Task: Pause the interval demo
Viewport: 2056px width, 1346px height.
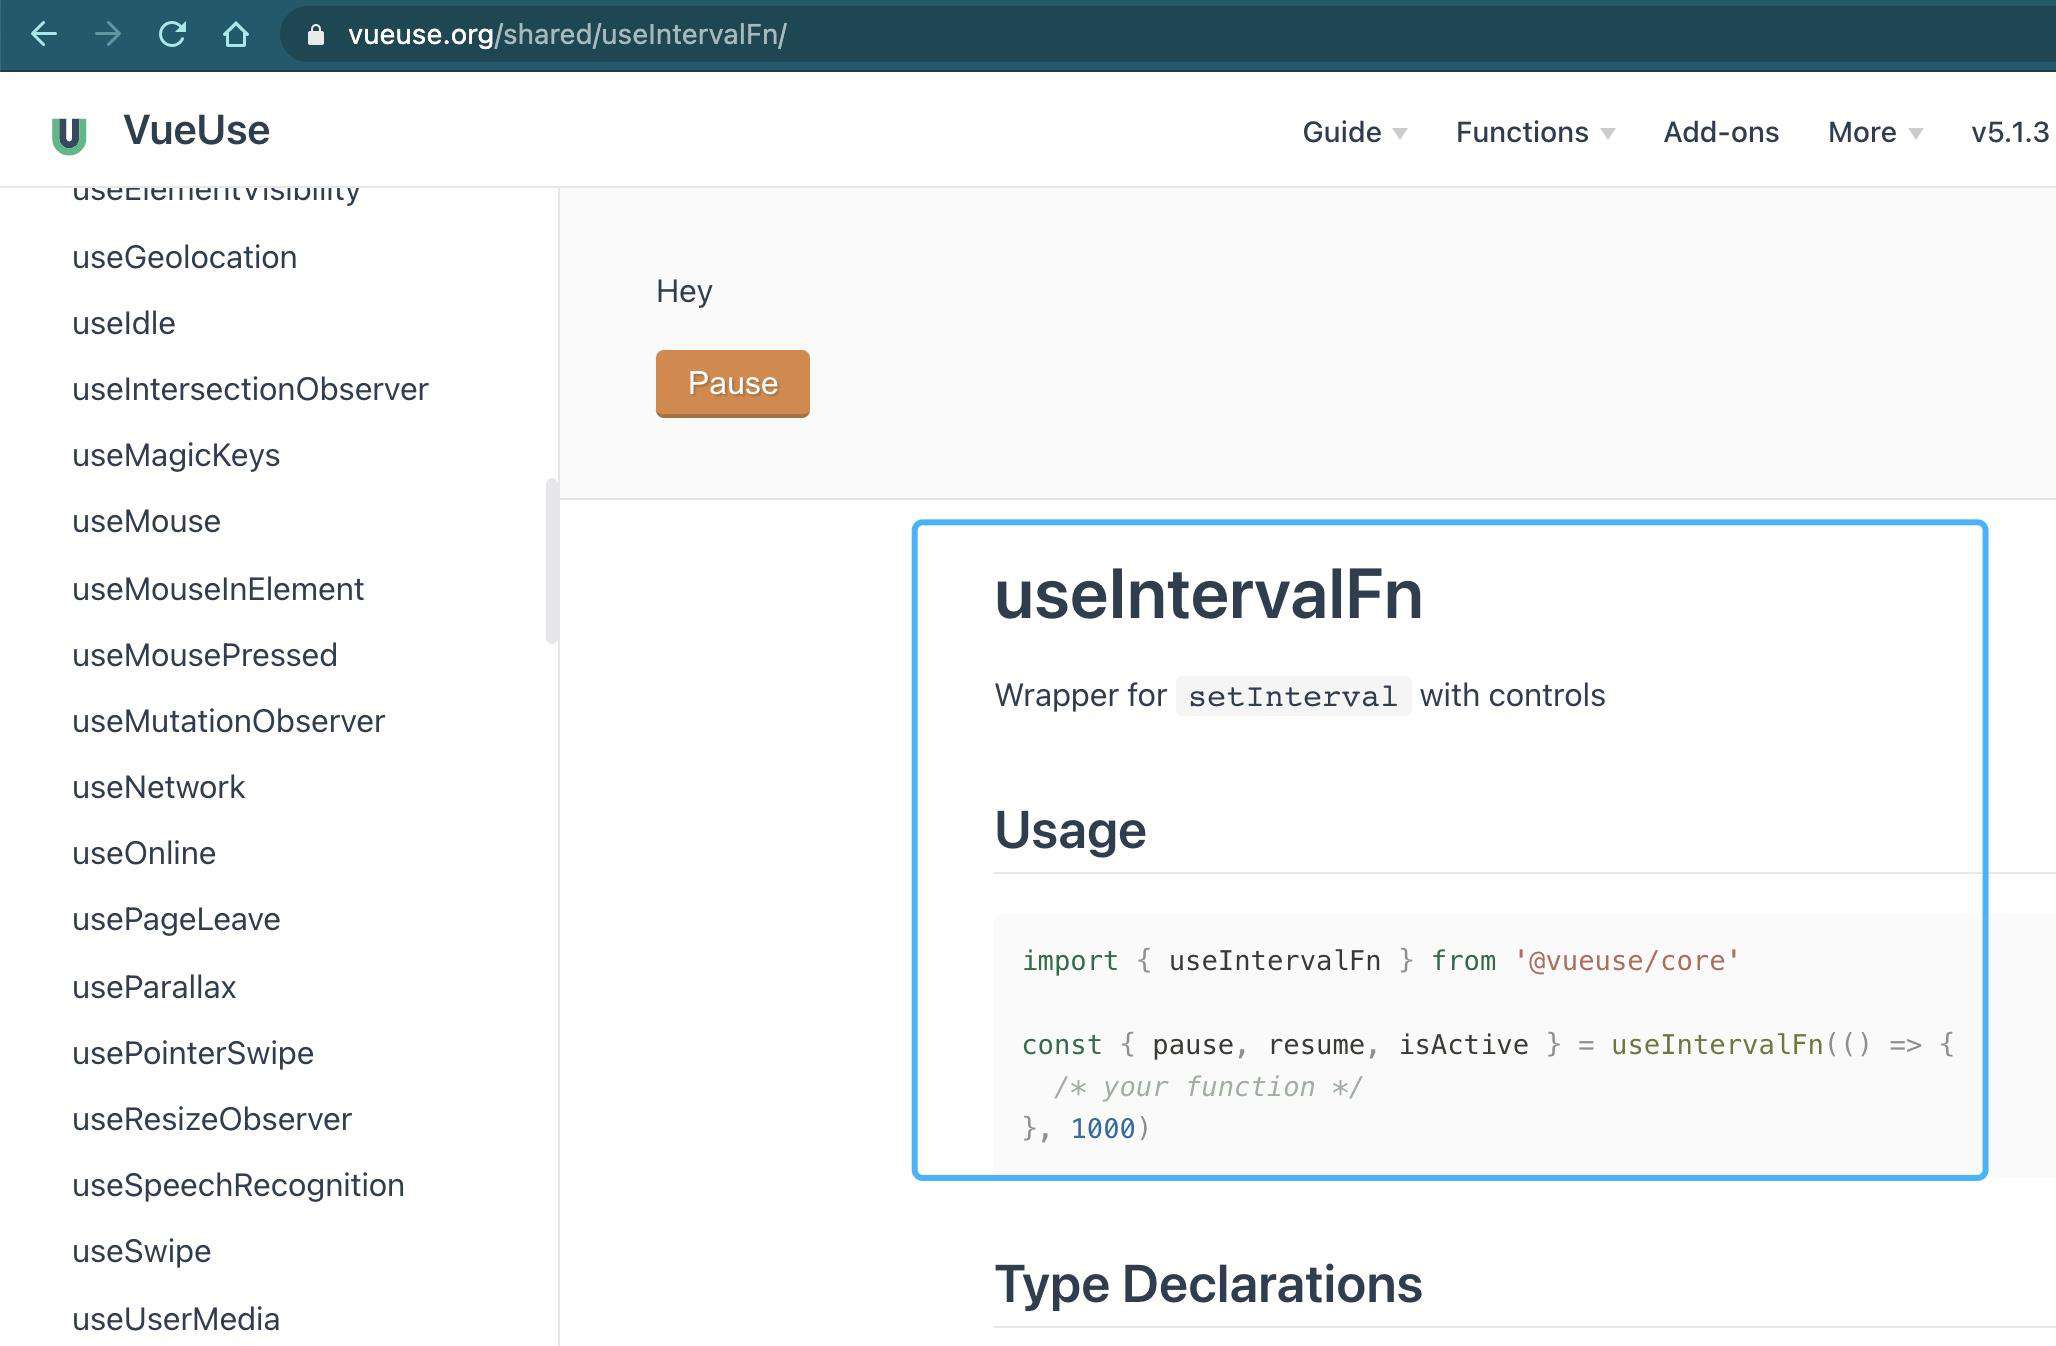Action: pos(733,383)
